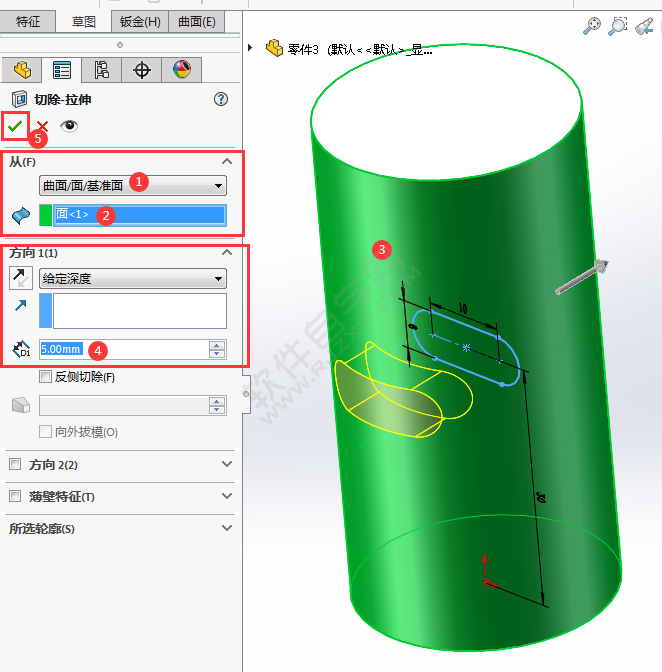Open the 给定深度 end condition dropdown
Viewport: 662px width, 672px height.
(133, 279)
